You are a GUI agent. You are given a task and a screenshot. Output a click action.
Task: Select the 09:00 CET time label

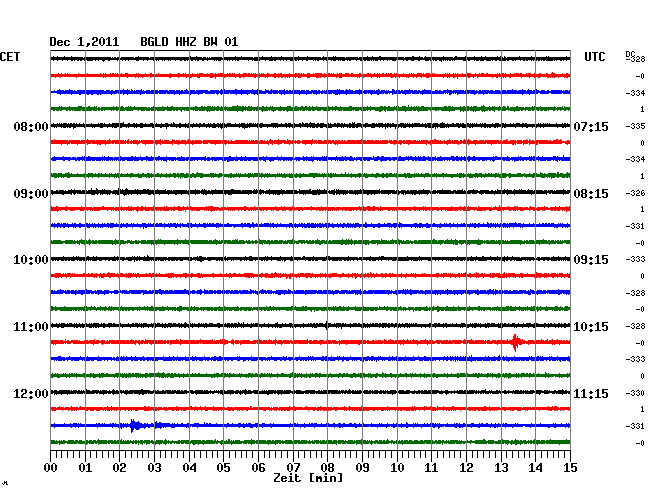(30, 193)
